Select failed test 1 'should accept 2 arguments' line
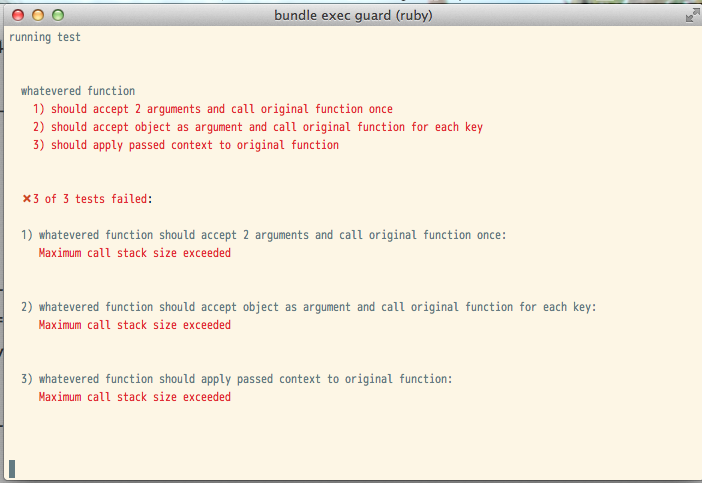This screenshot has width=702, height=483. coord(212,109)
